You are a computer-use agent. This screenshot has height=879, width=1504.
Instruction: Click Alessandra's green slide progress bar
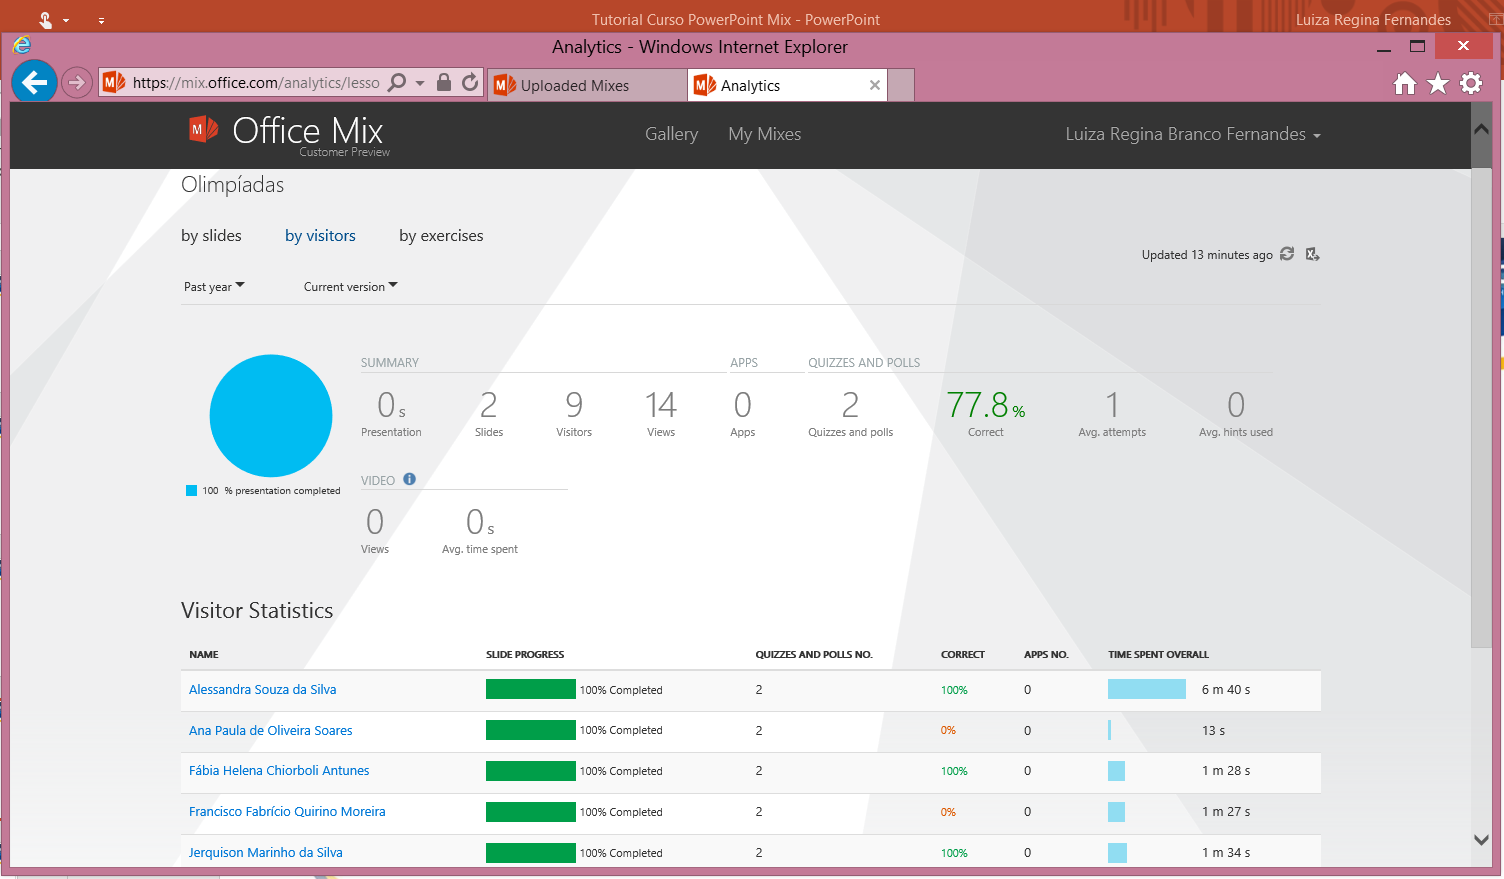click(531, 689)
